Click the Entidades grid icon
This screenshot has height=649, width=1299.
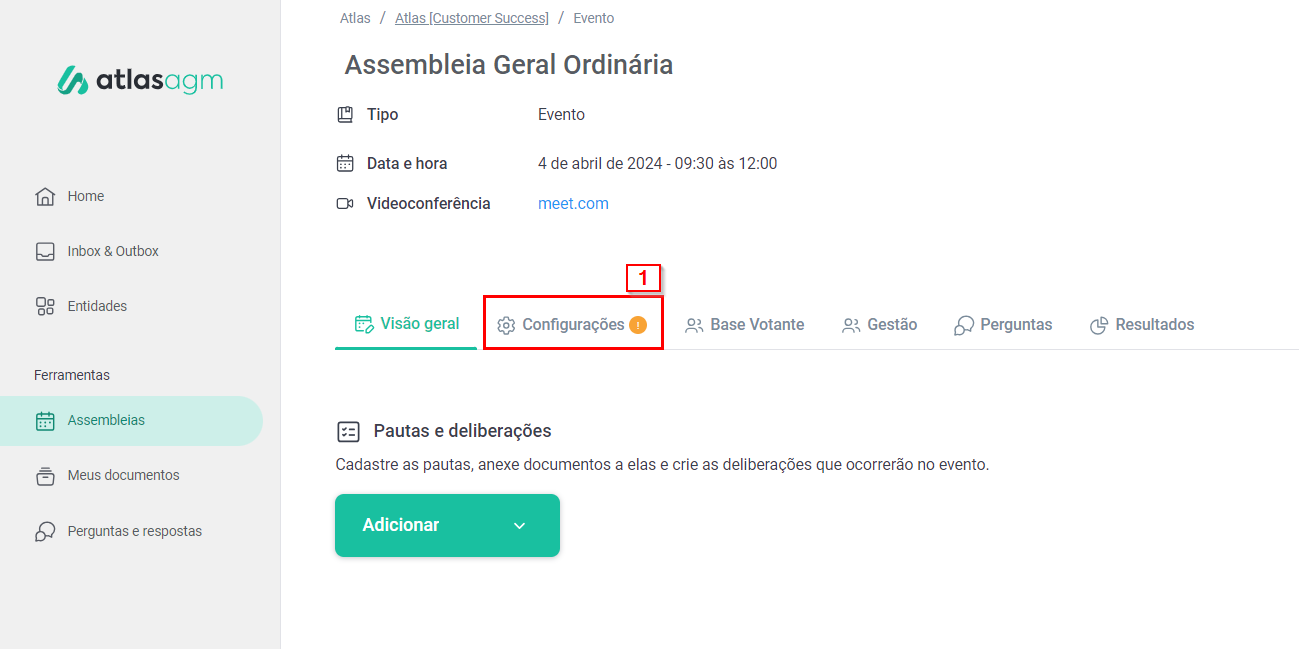tap(45, 306)
